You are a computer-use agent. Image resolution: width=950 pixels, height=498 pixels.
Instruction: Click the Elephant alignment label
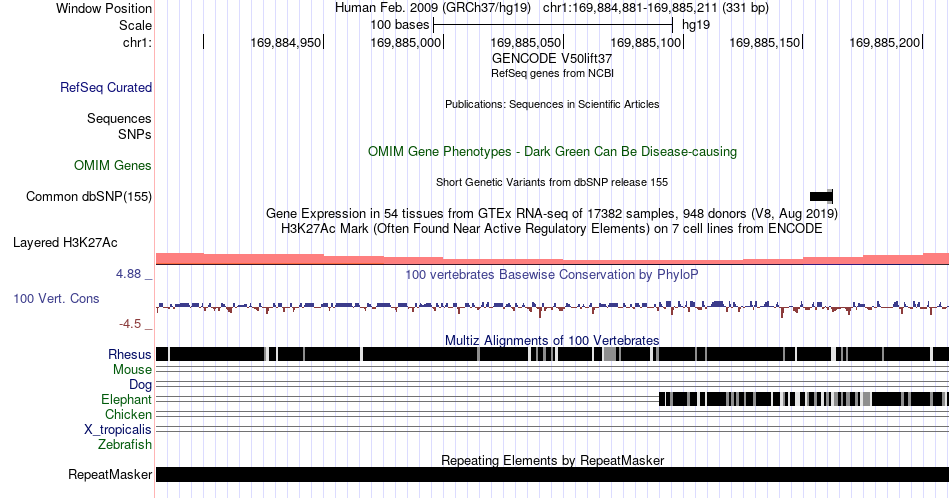click(x=126, y=399)
